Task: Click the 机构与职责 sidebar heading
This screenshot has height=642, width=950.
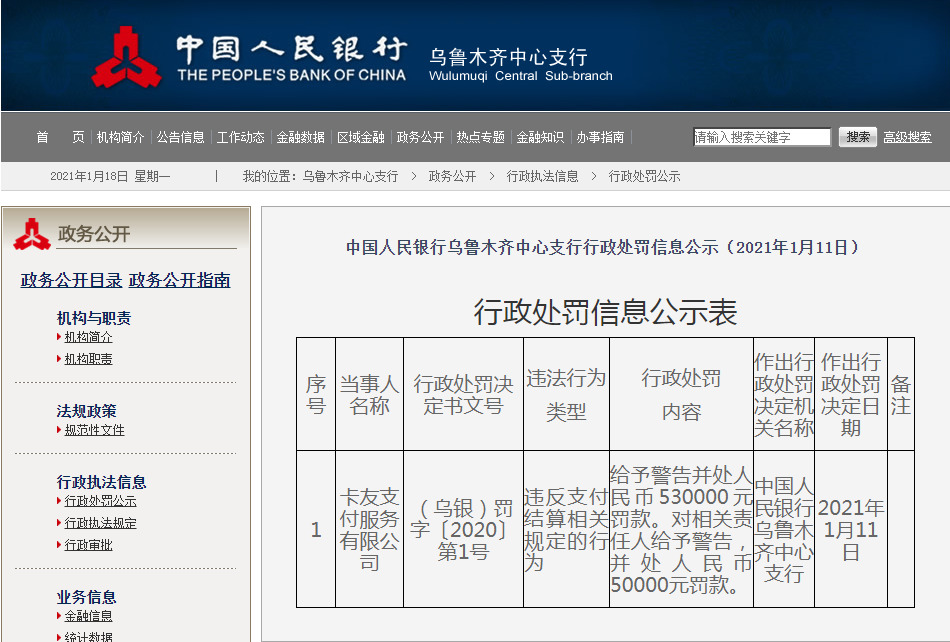Action: pyautogui.click(x=94, y=318)
